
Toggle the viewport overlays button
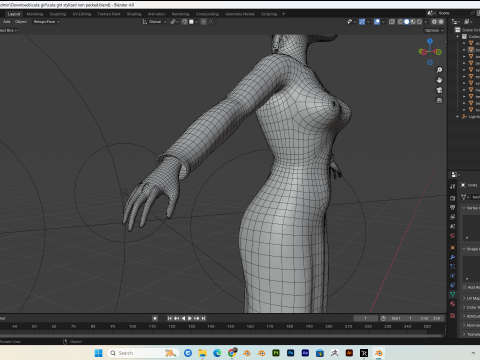pyautogui.click(x=377, y=22)
